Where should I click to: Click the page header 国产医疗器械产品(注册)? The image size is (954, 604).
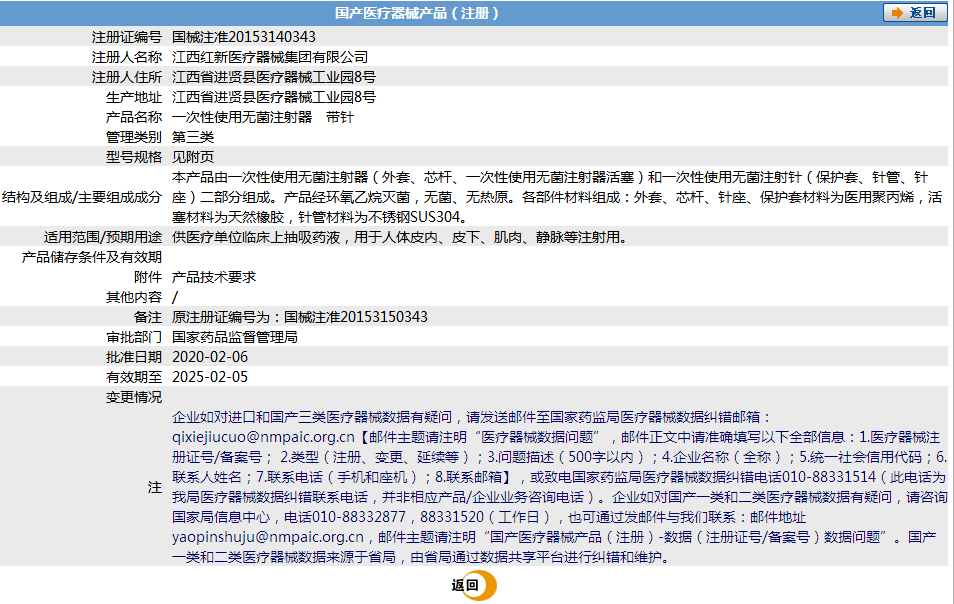point(417,13)
